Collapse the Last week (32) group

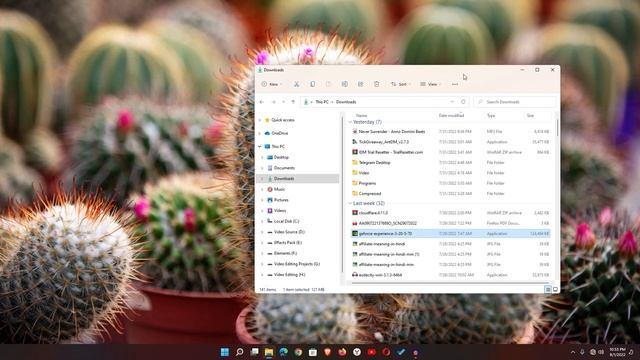pyautogui.click(x=350, y=203)
